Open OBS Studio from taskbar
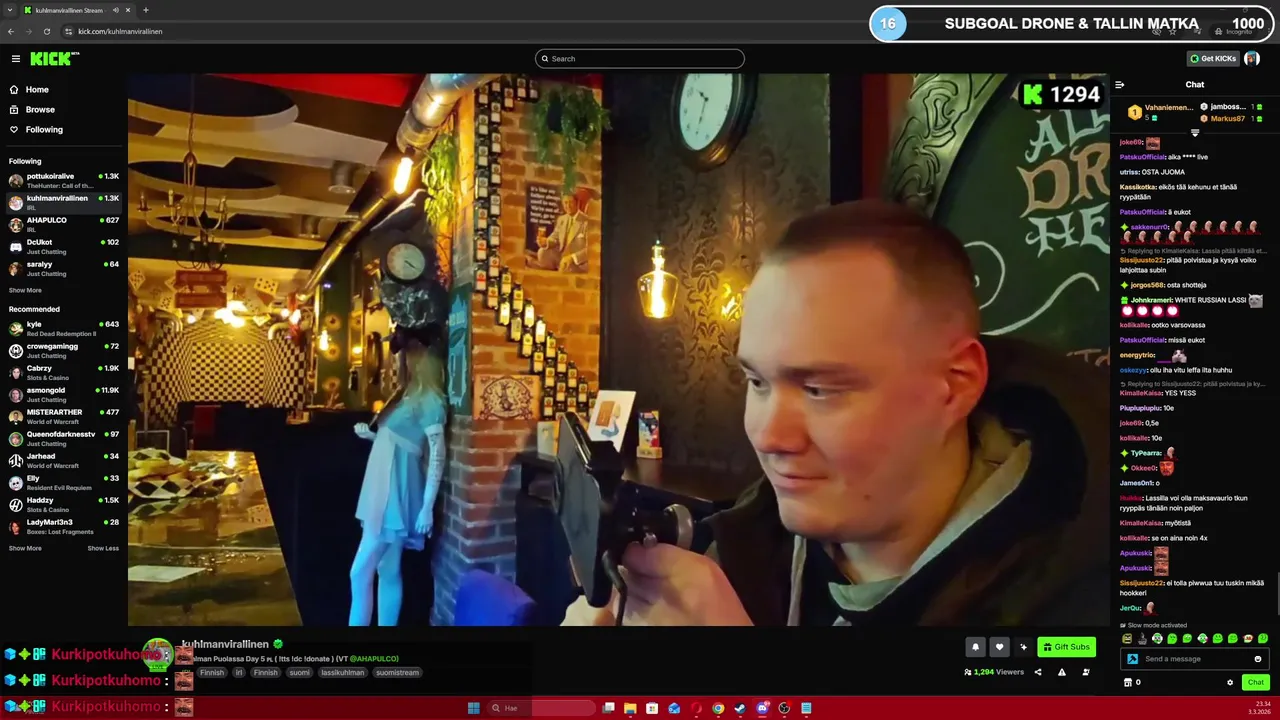The image size is (1280, 720). pos(784,708)
